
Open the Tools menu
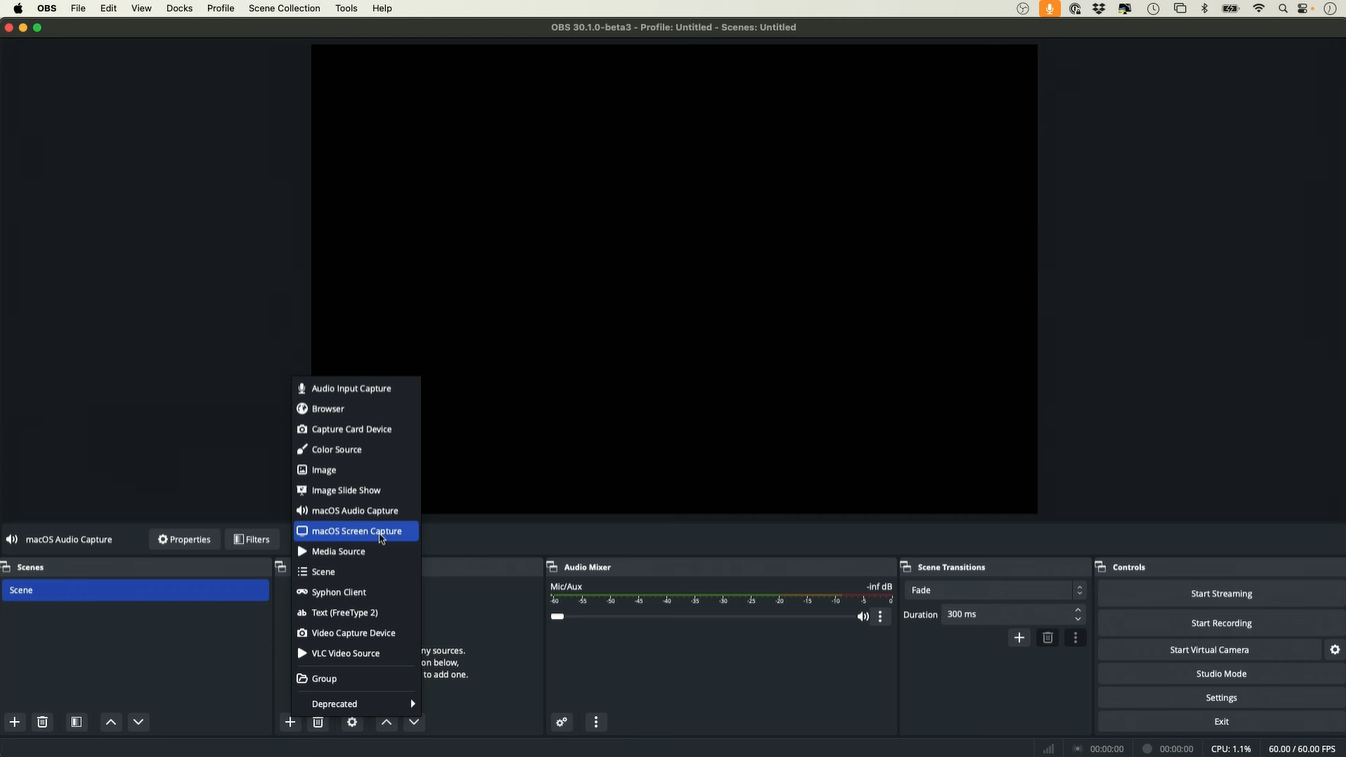(346, 8)
